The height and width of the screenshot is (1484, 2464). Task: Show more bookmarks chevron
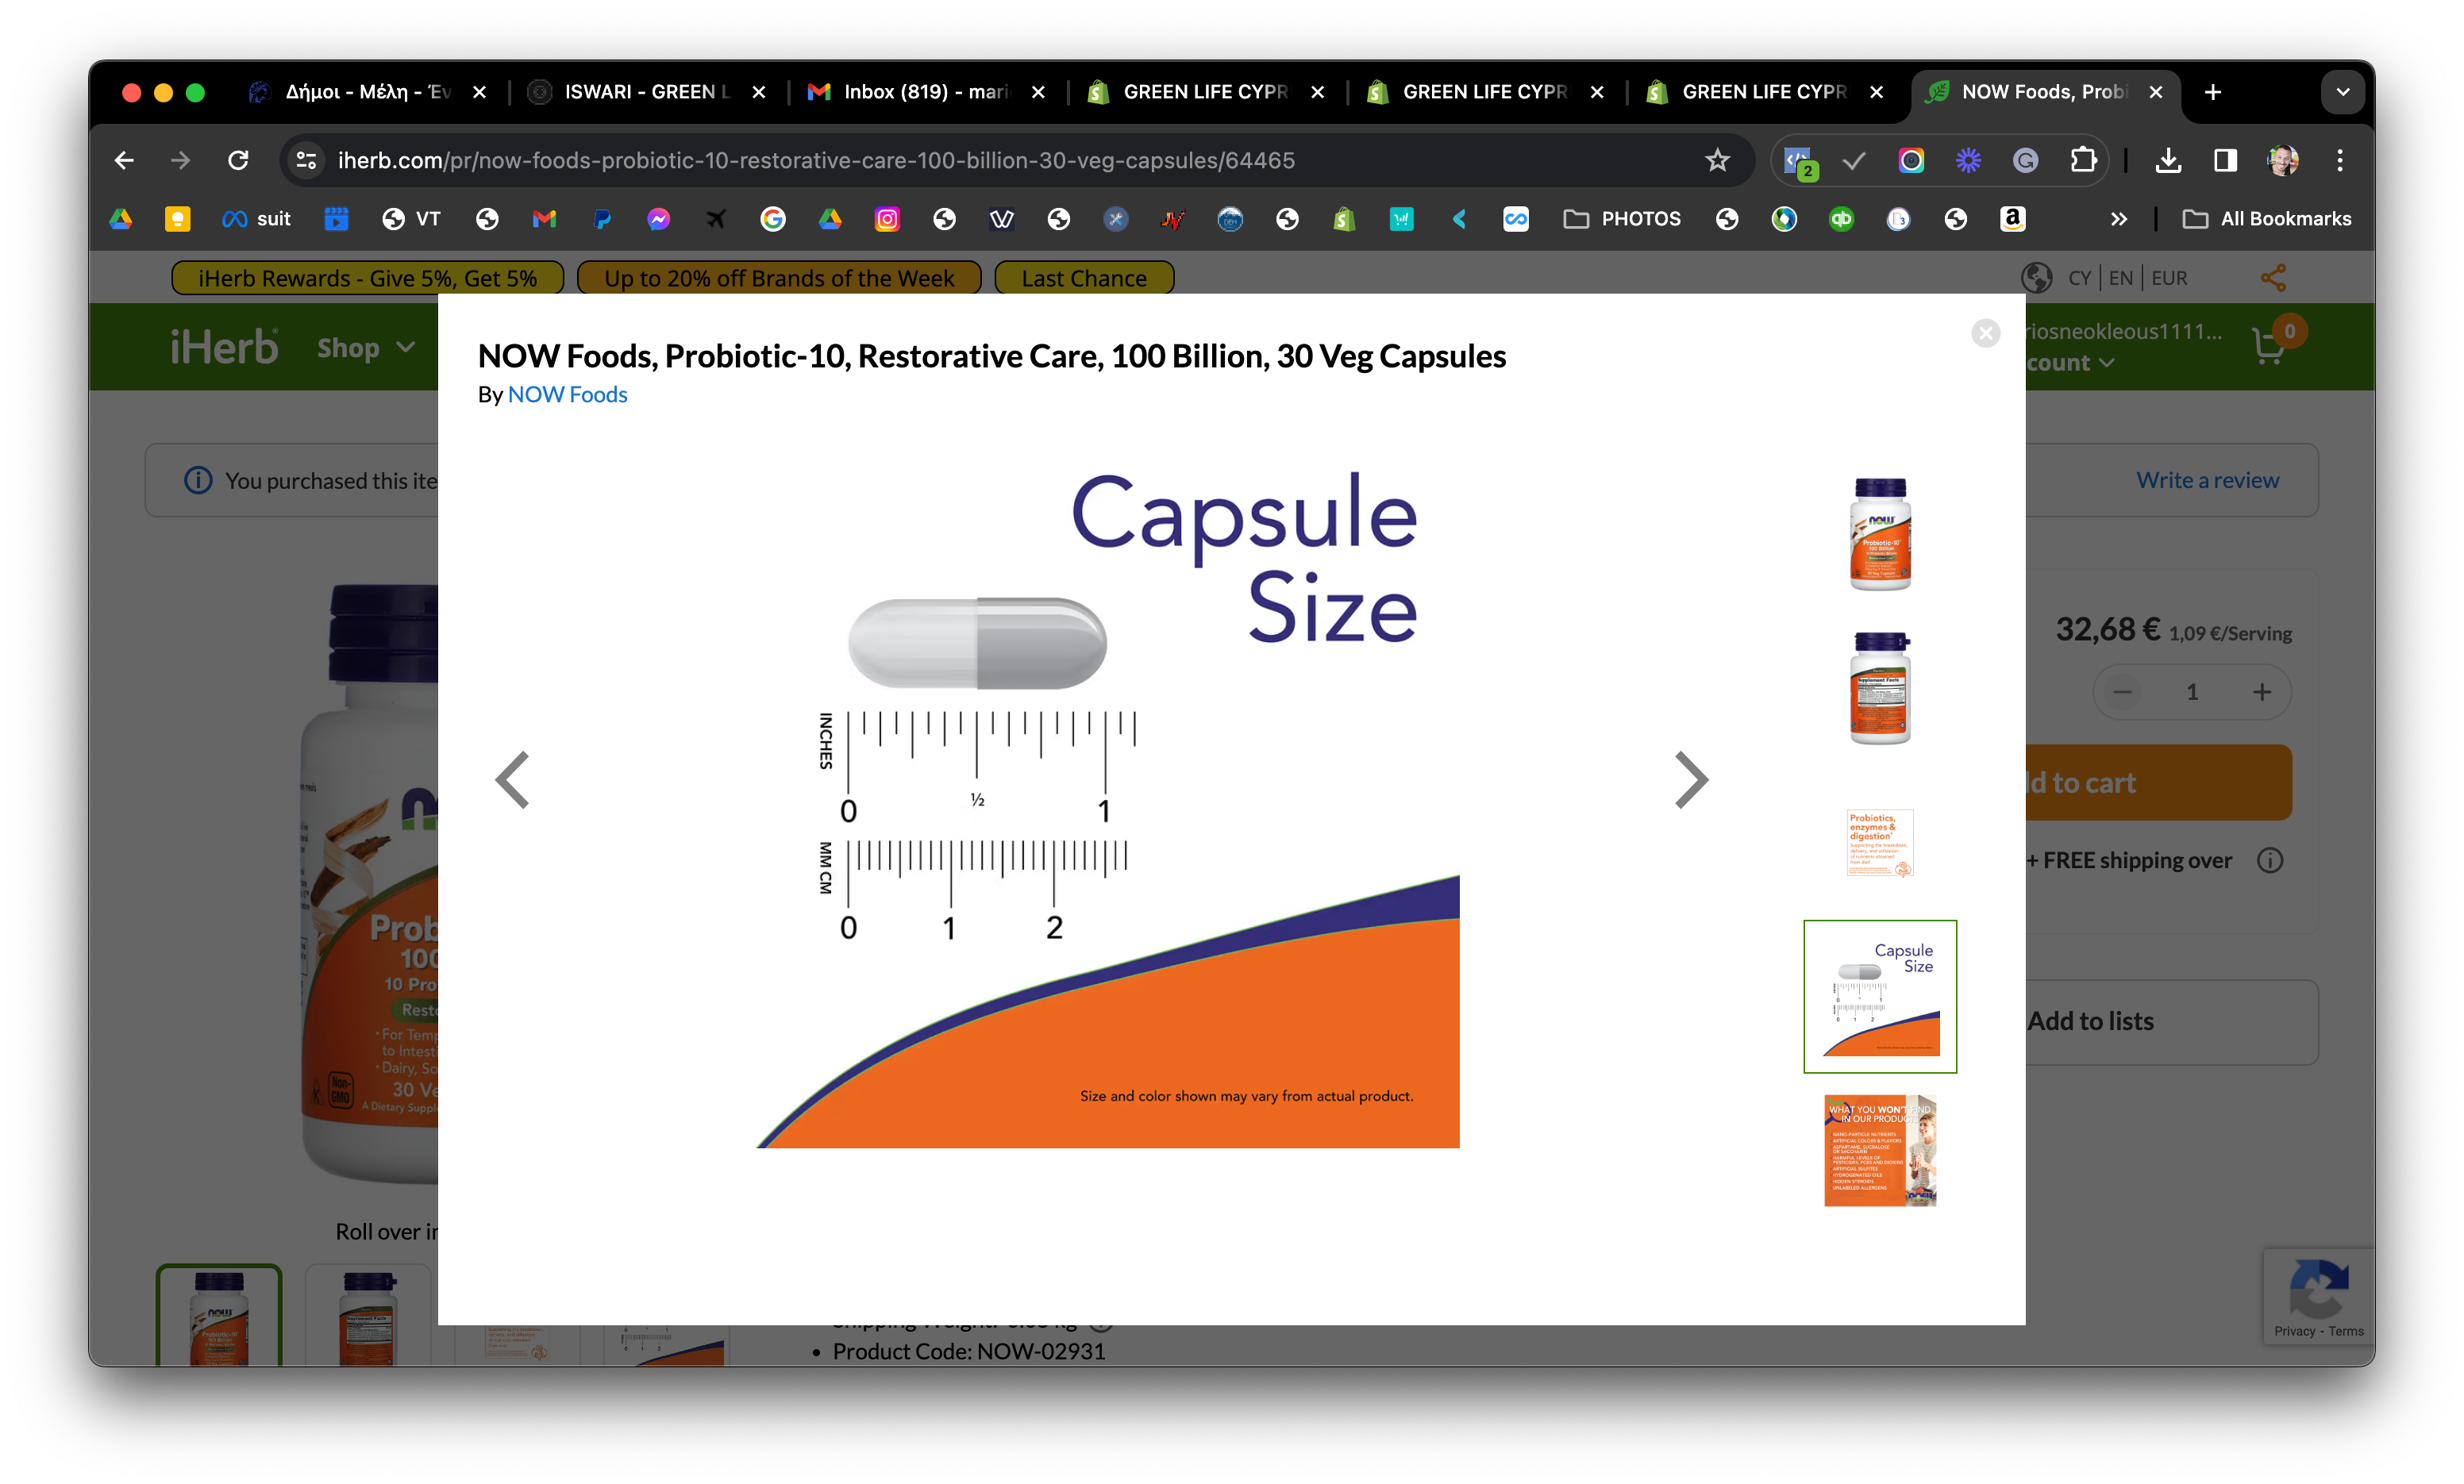[2118, 219]
